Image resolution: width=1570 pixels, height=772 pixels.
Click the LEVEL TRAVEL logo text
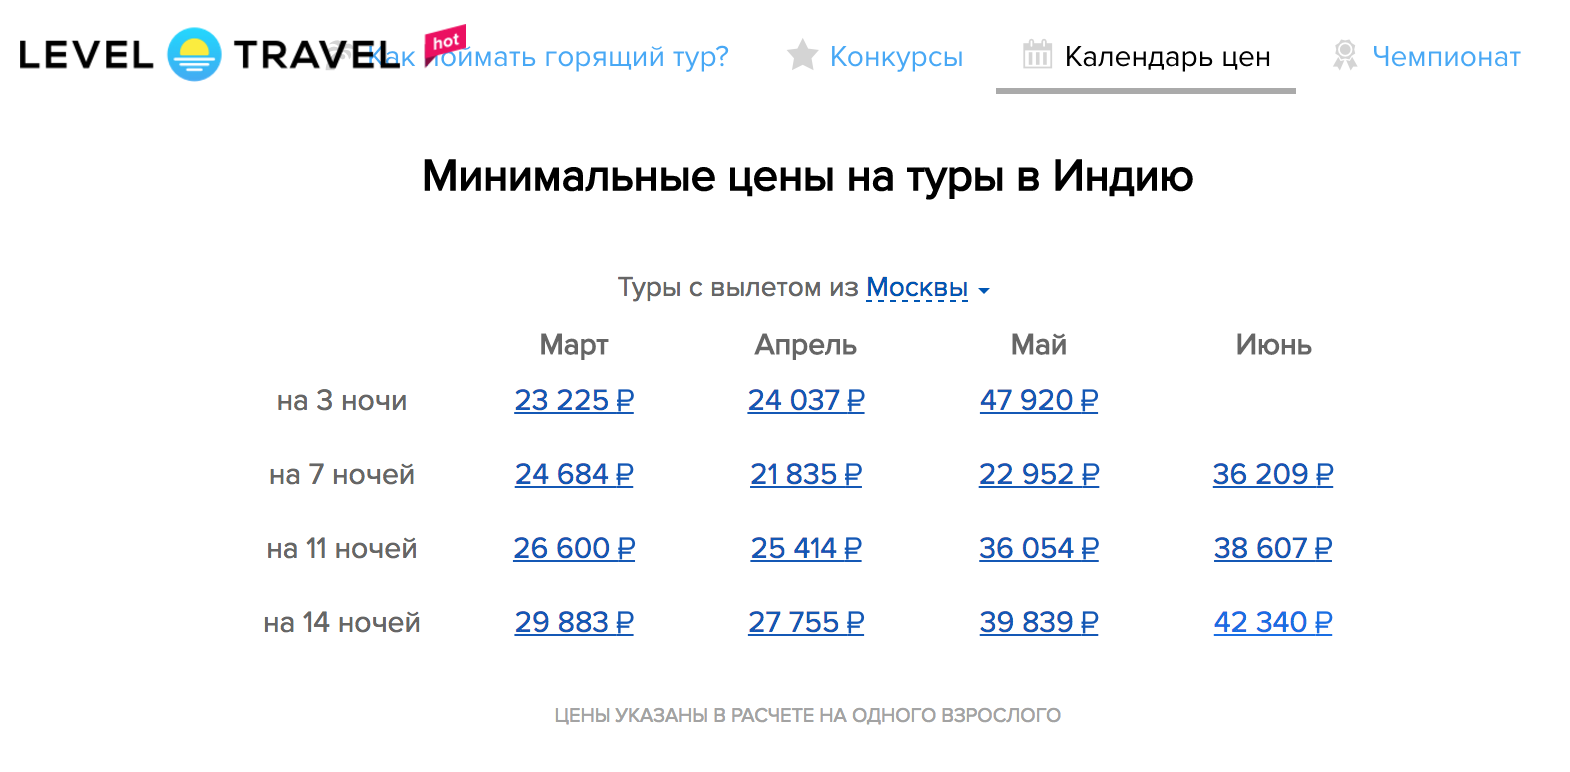coord(86,55)
